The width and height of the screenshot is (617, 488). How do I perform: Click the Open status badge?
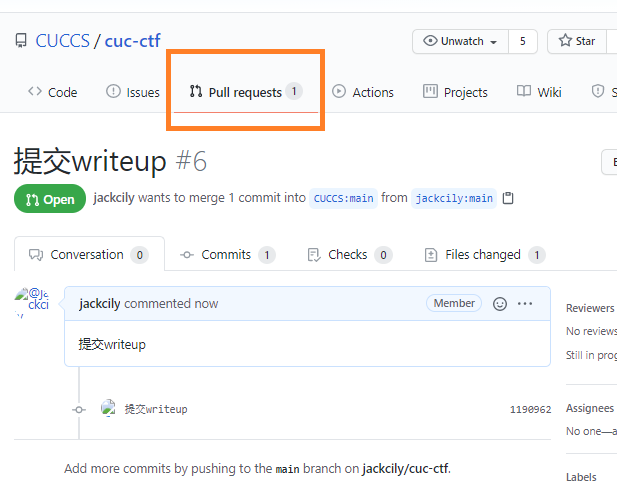[50, 199]
